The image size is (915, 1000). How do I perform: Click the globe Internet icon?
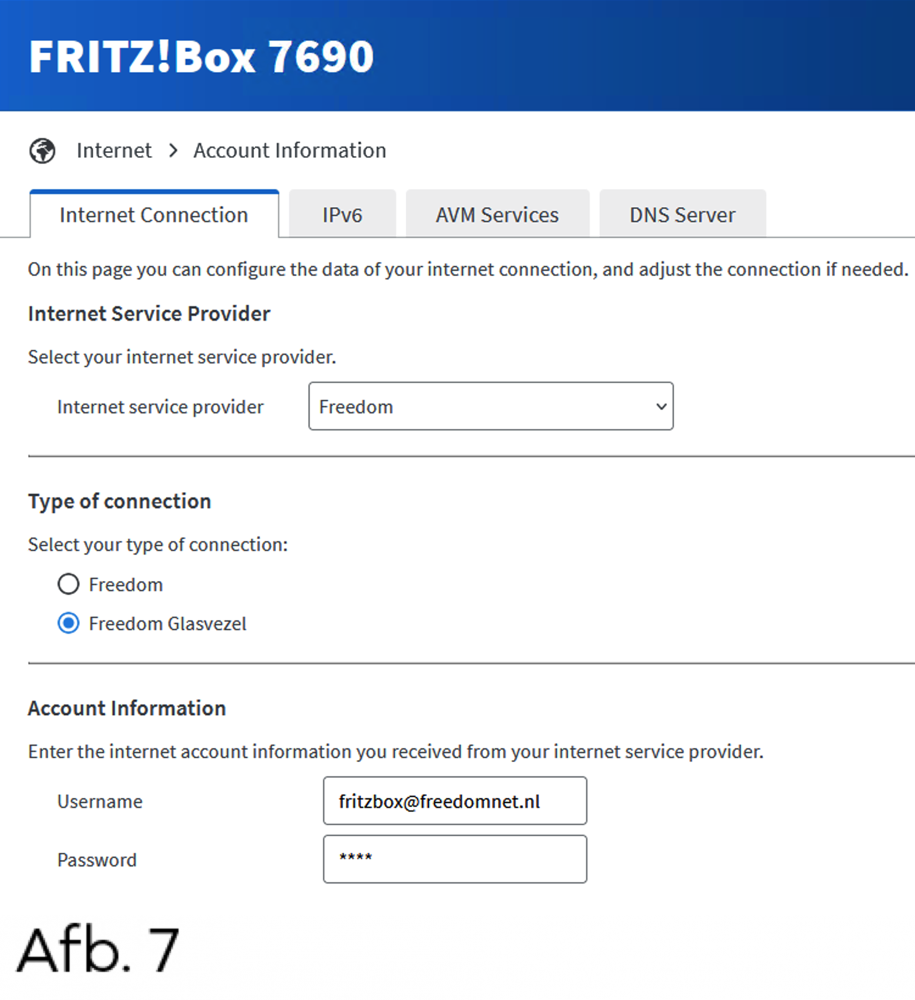pyautogui.click(x=42, y=151)
